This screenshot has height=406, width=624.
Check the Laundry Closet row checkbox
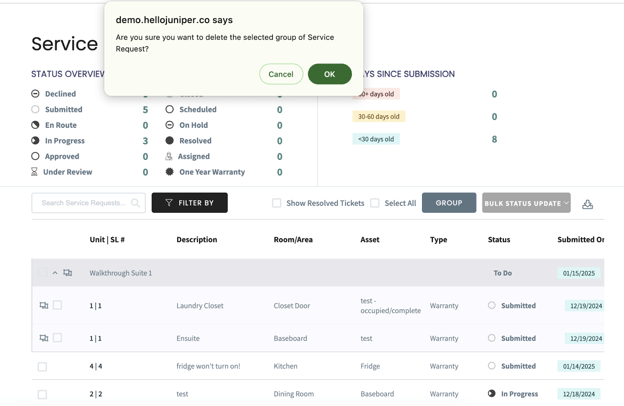[57, 305]
